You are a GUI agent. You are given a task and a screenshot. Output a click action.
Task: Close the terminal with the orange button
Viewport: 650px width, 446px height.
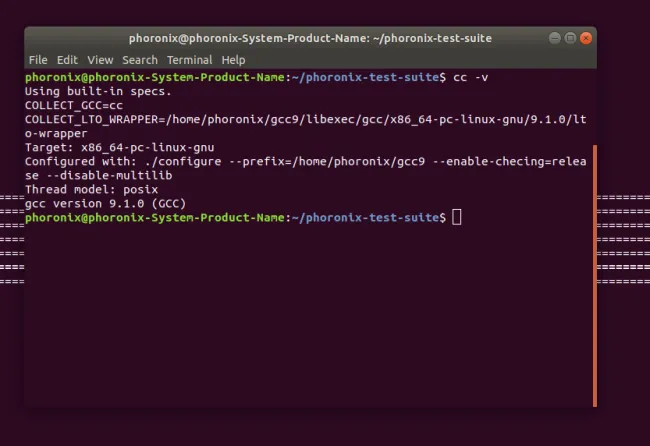click(586, 38)
